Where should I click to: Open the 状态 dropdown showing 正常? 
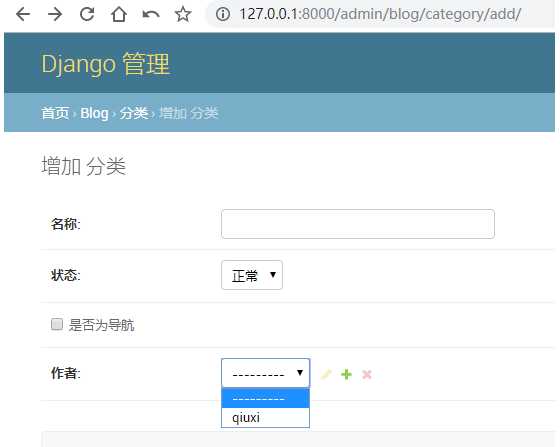(252, 275)
